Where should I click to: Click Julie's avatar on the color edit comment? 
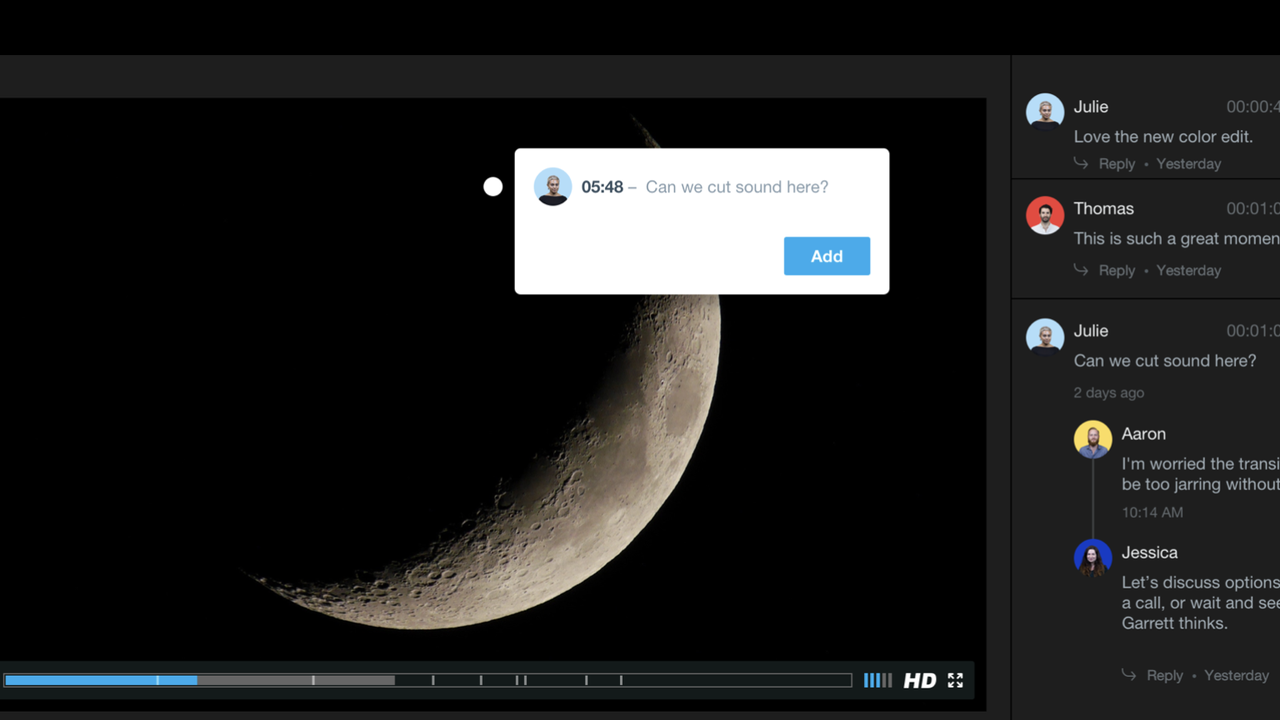click(1045, 112)
